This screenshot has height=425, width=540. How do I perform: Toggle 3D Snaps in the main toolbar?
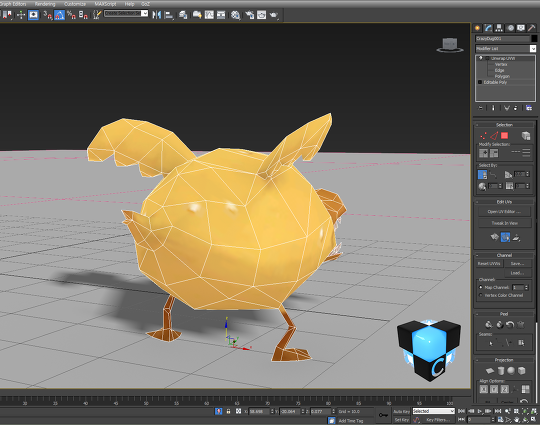pos(47,15)
